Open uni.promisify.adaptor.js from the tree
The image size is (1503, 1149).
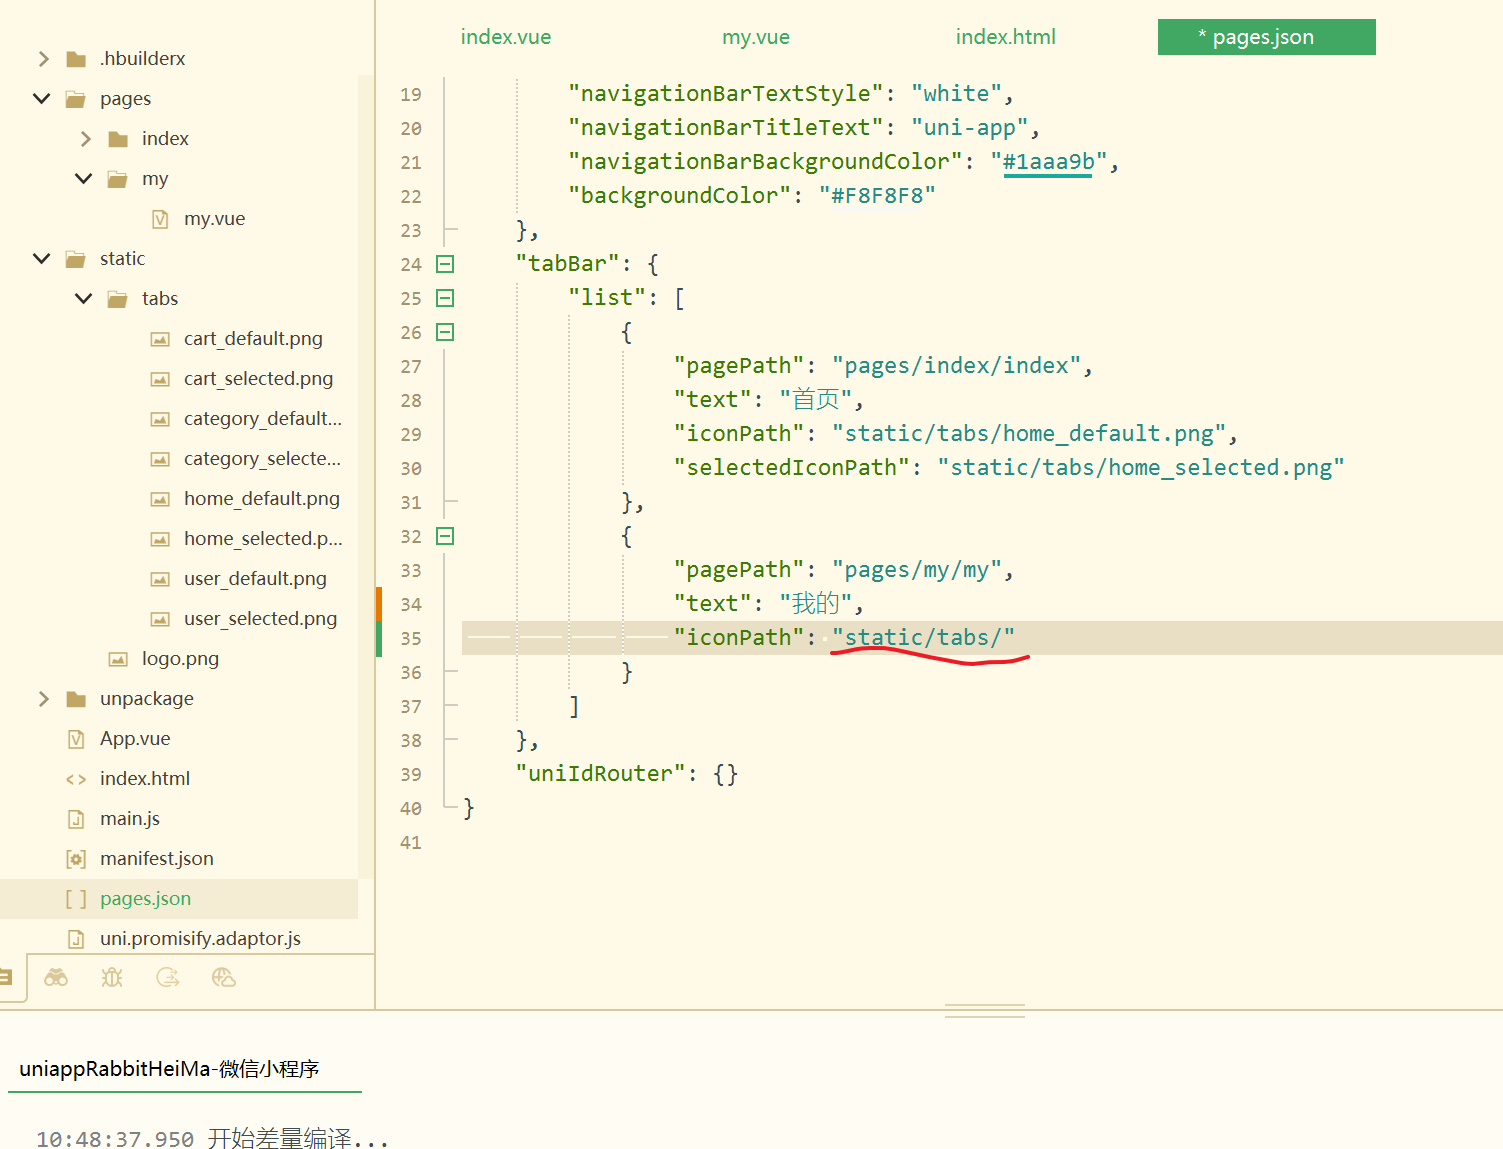tap(200, 939)
